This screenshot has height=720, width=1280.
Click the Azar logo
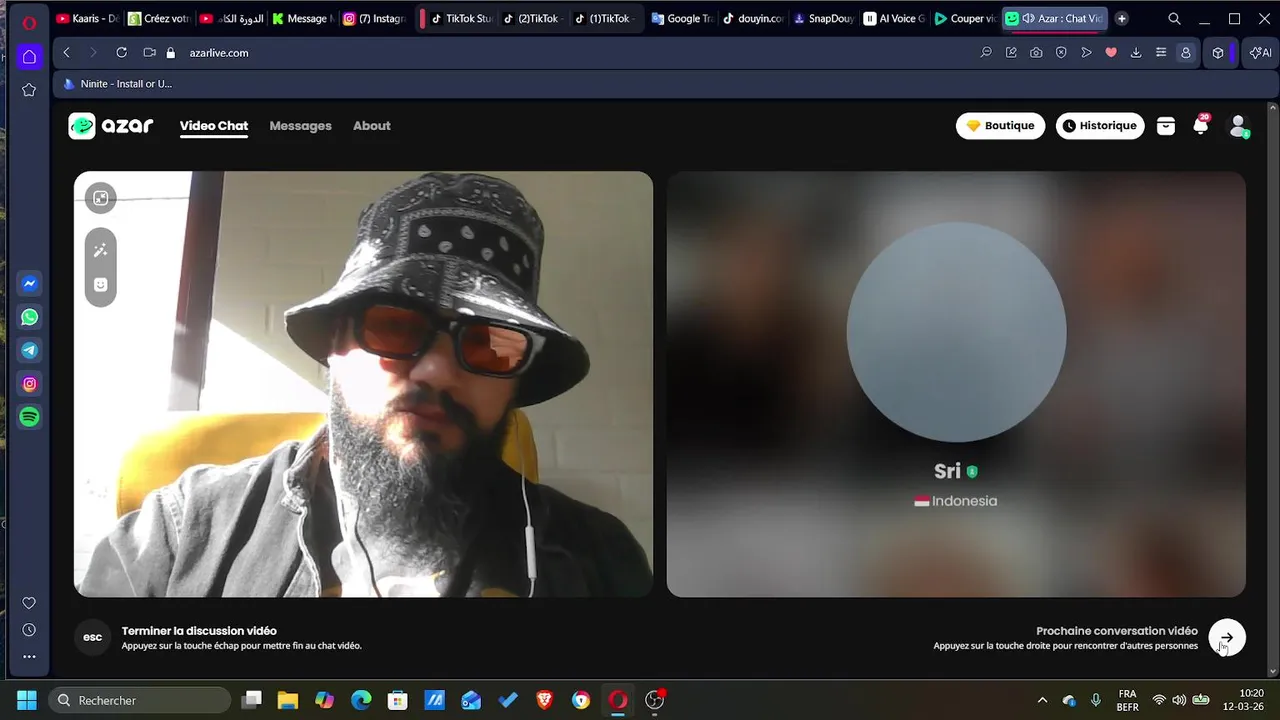click(x=111, y=126)
